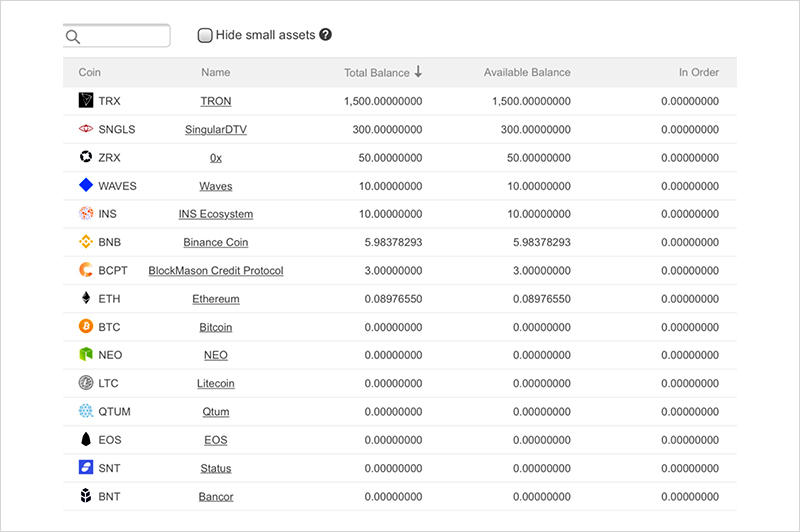Click the orange BTC coin icon
Viewport: 800px width, 532px height.
click(x=86, y=326)
